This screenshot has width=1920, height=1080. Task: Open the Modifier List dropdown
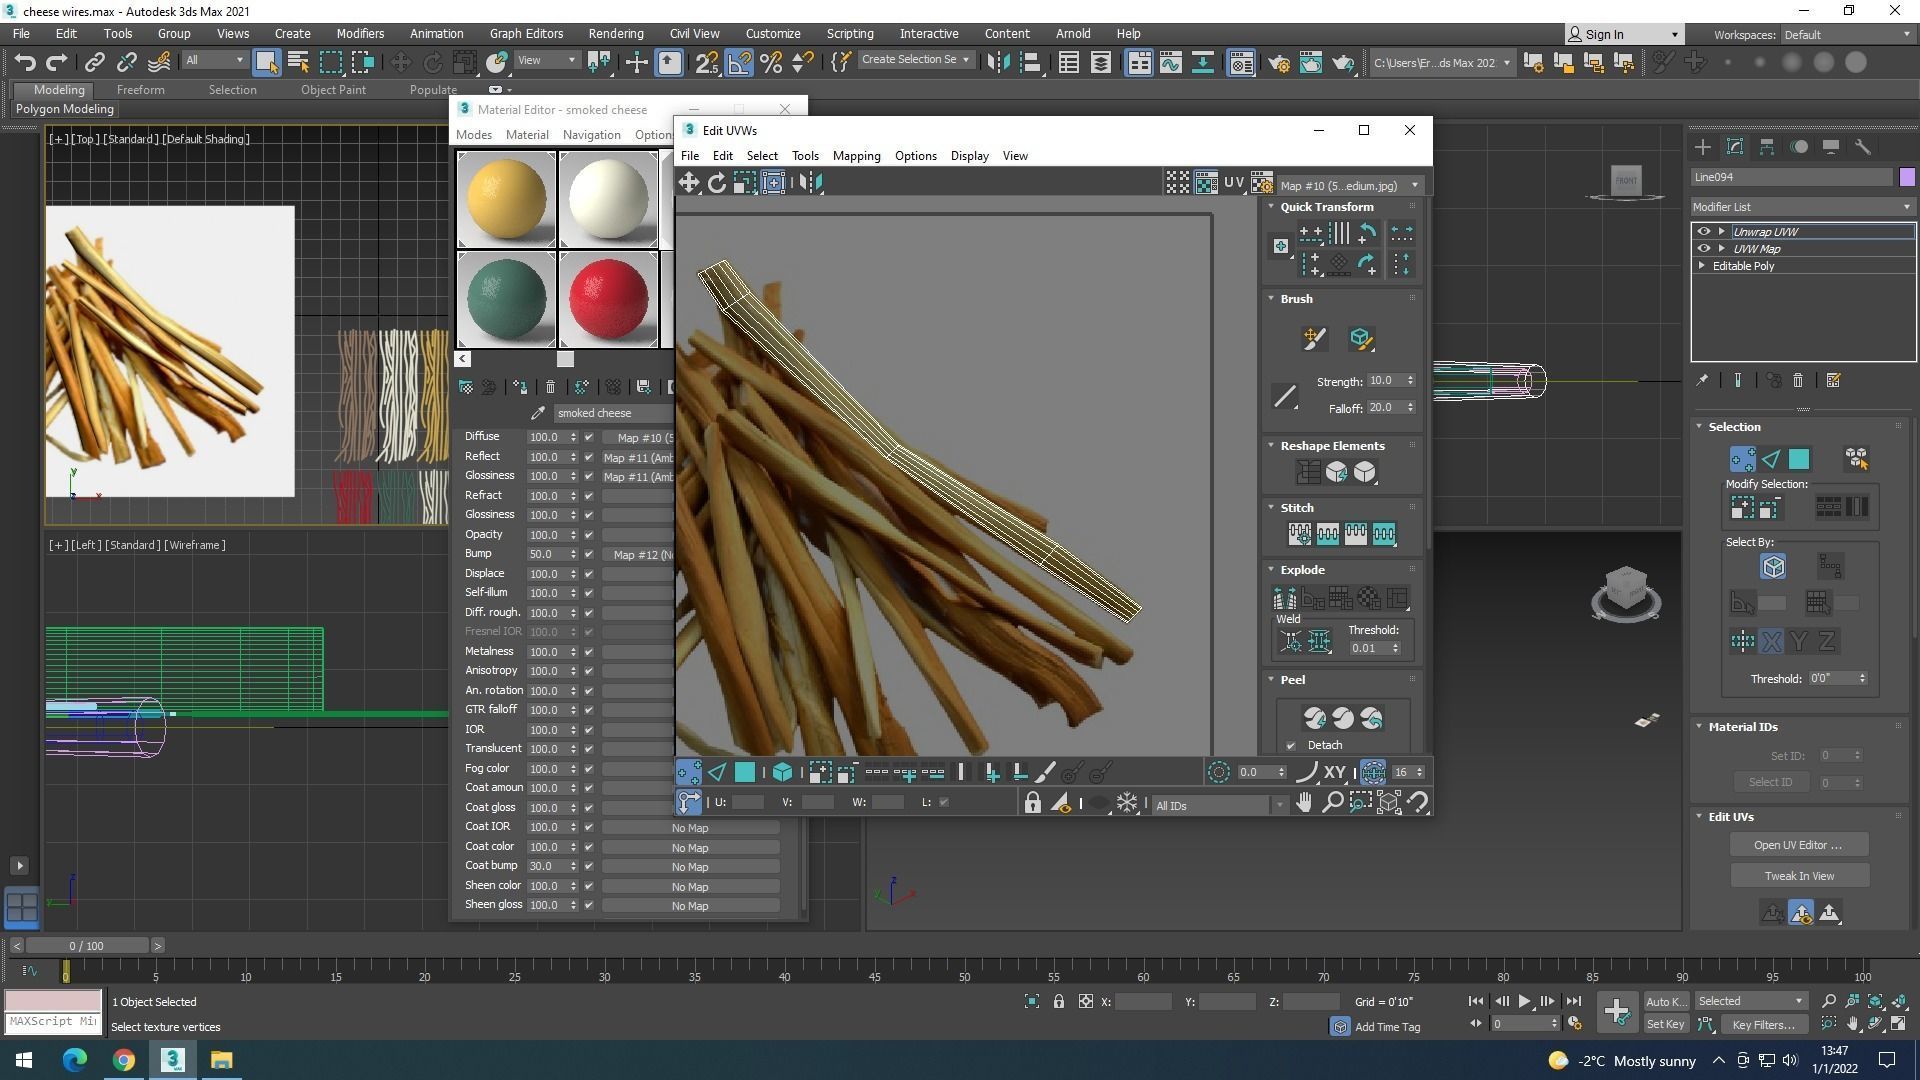[x=1801, y=207]
